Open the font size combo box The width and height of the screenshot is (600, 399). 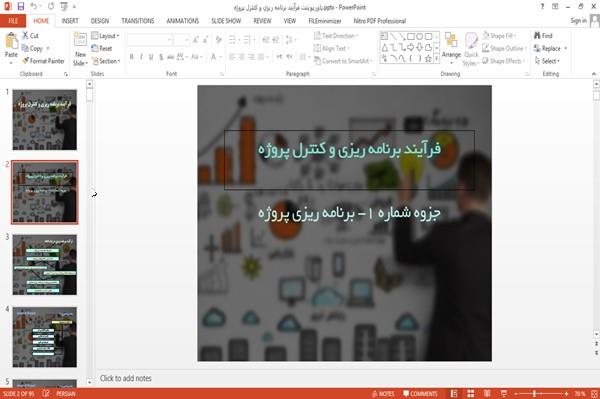tap(181, 40)
